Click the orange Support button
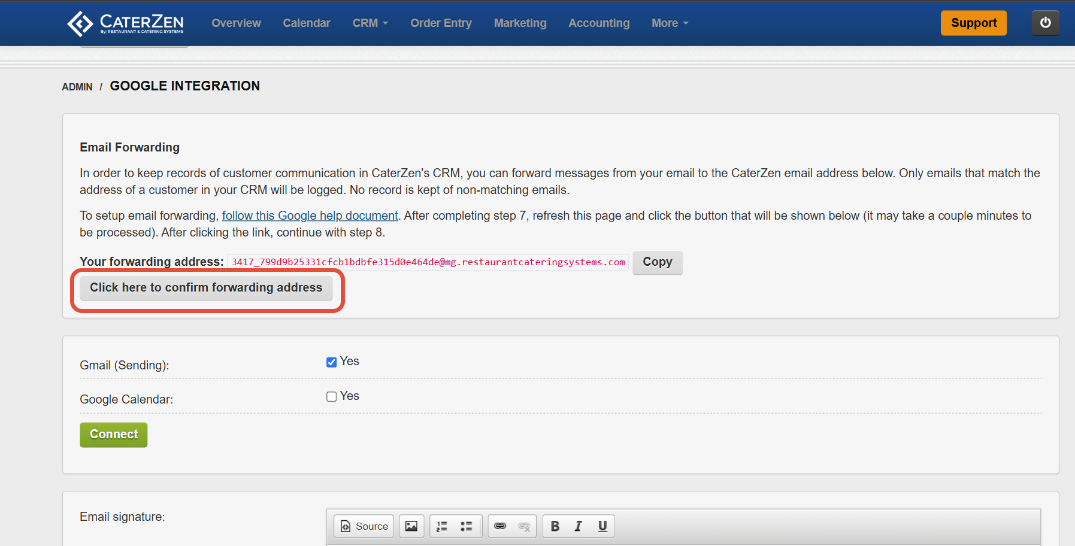 [974, 23]
